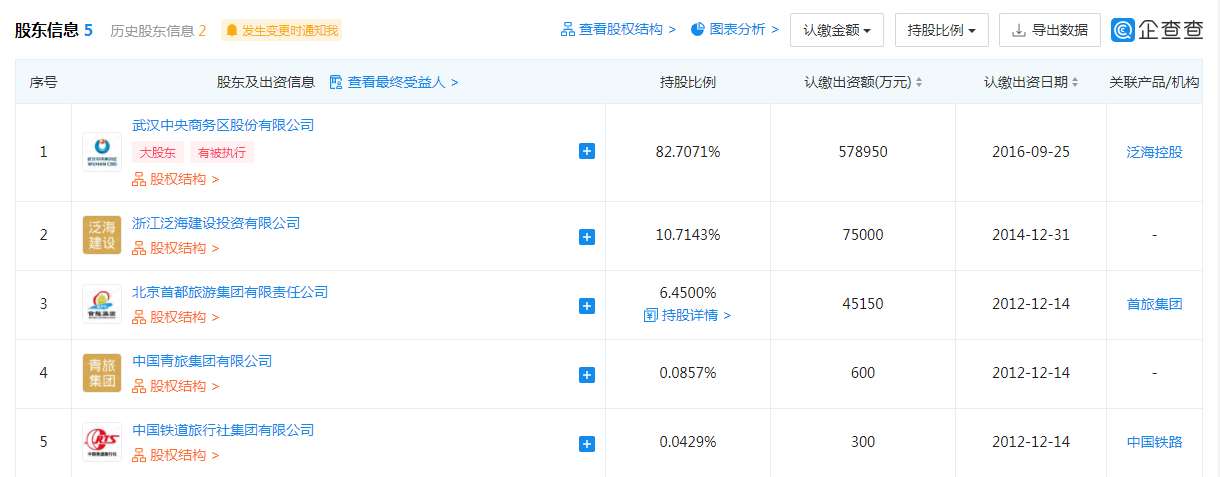The image size is (1220, 477).
Task: Open the 持股比例 dropdown
Action: (941, 30)
